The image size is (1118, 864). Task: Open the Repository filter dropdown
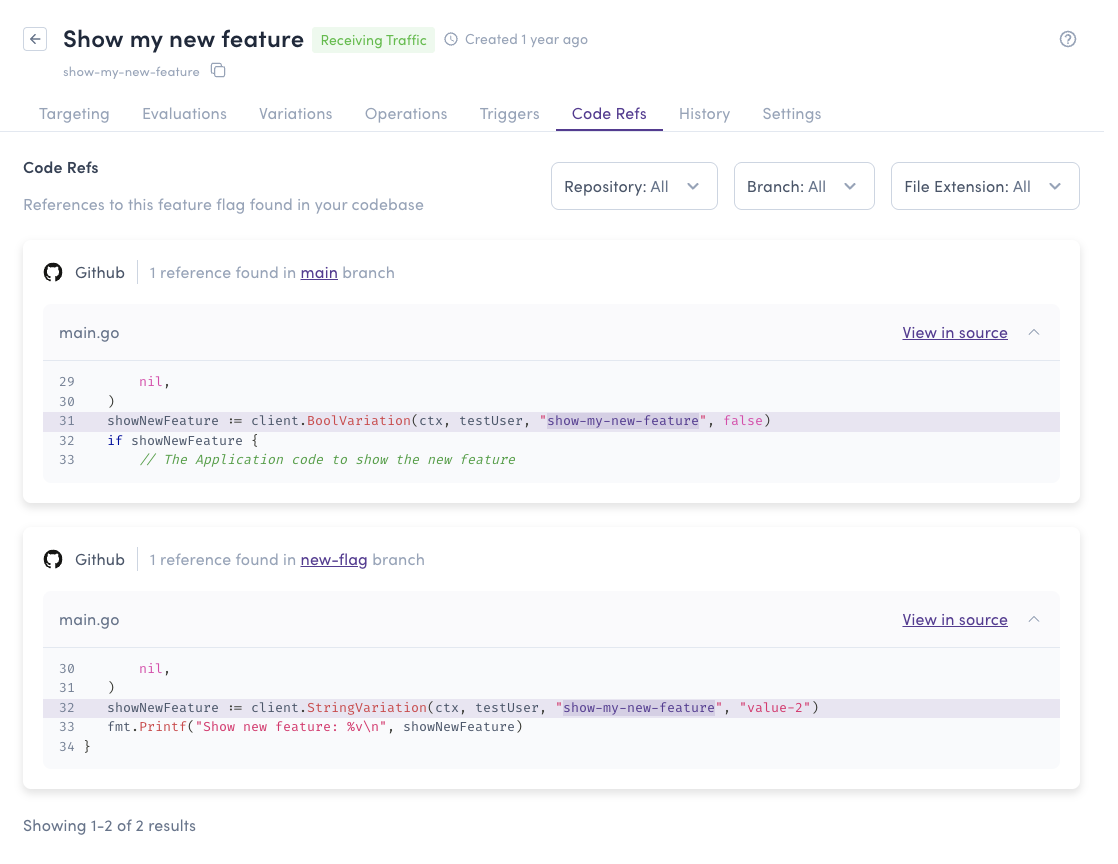tap(634, 186)
